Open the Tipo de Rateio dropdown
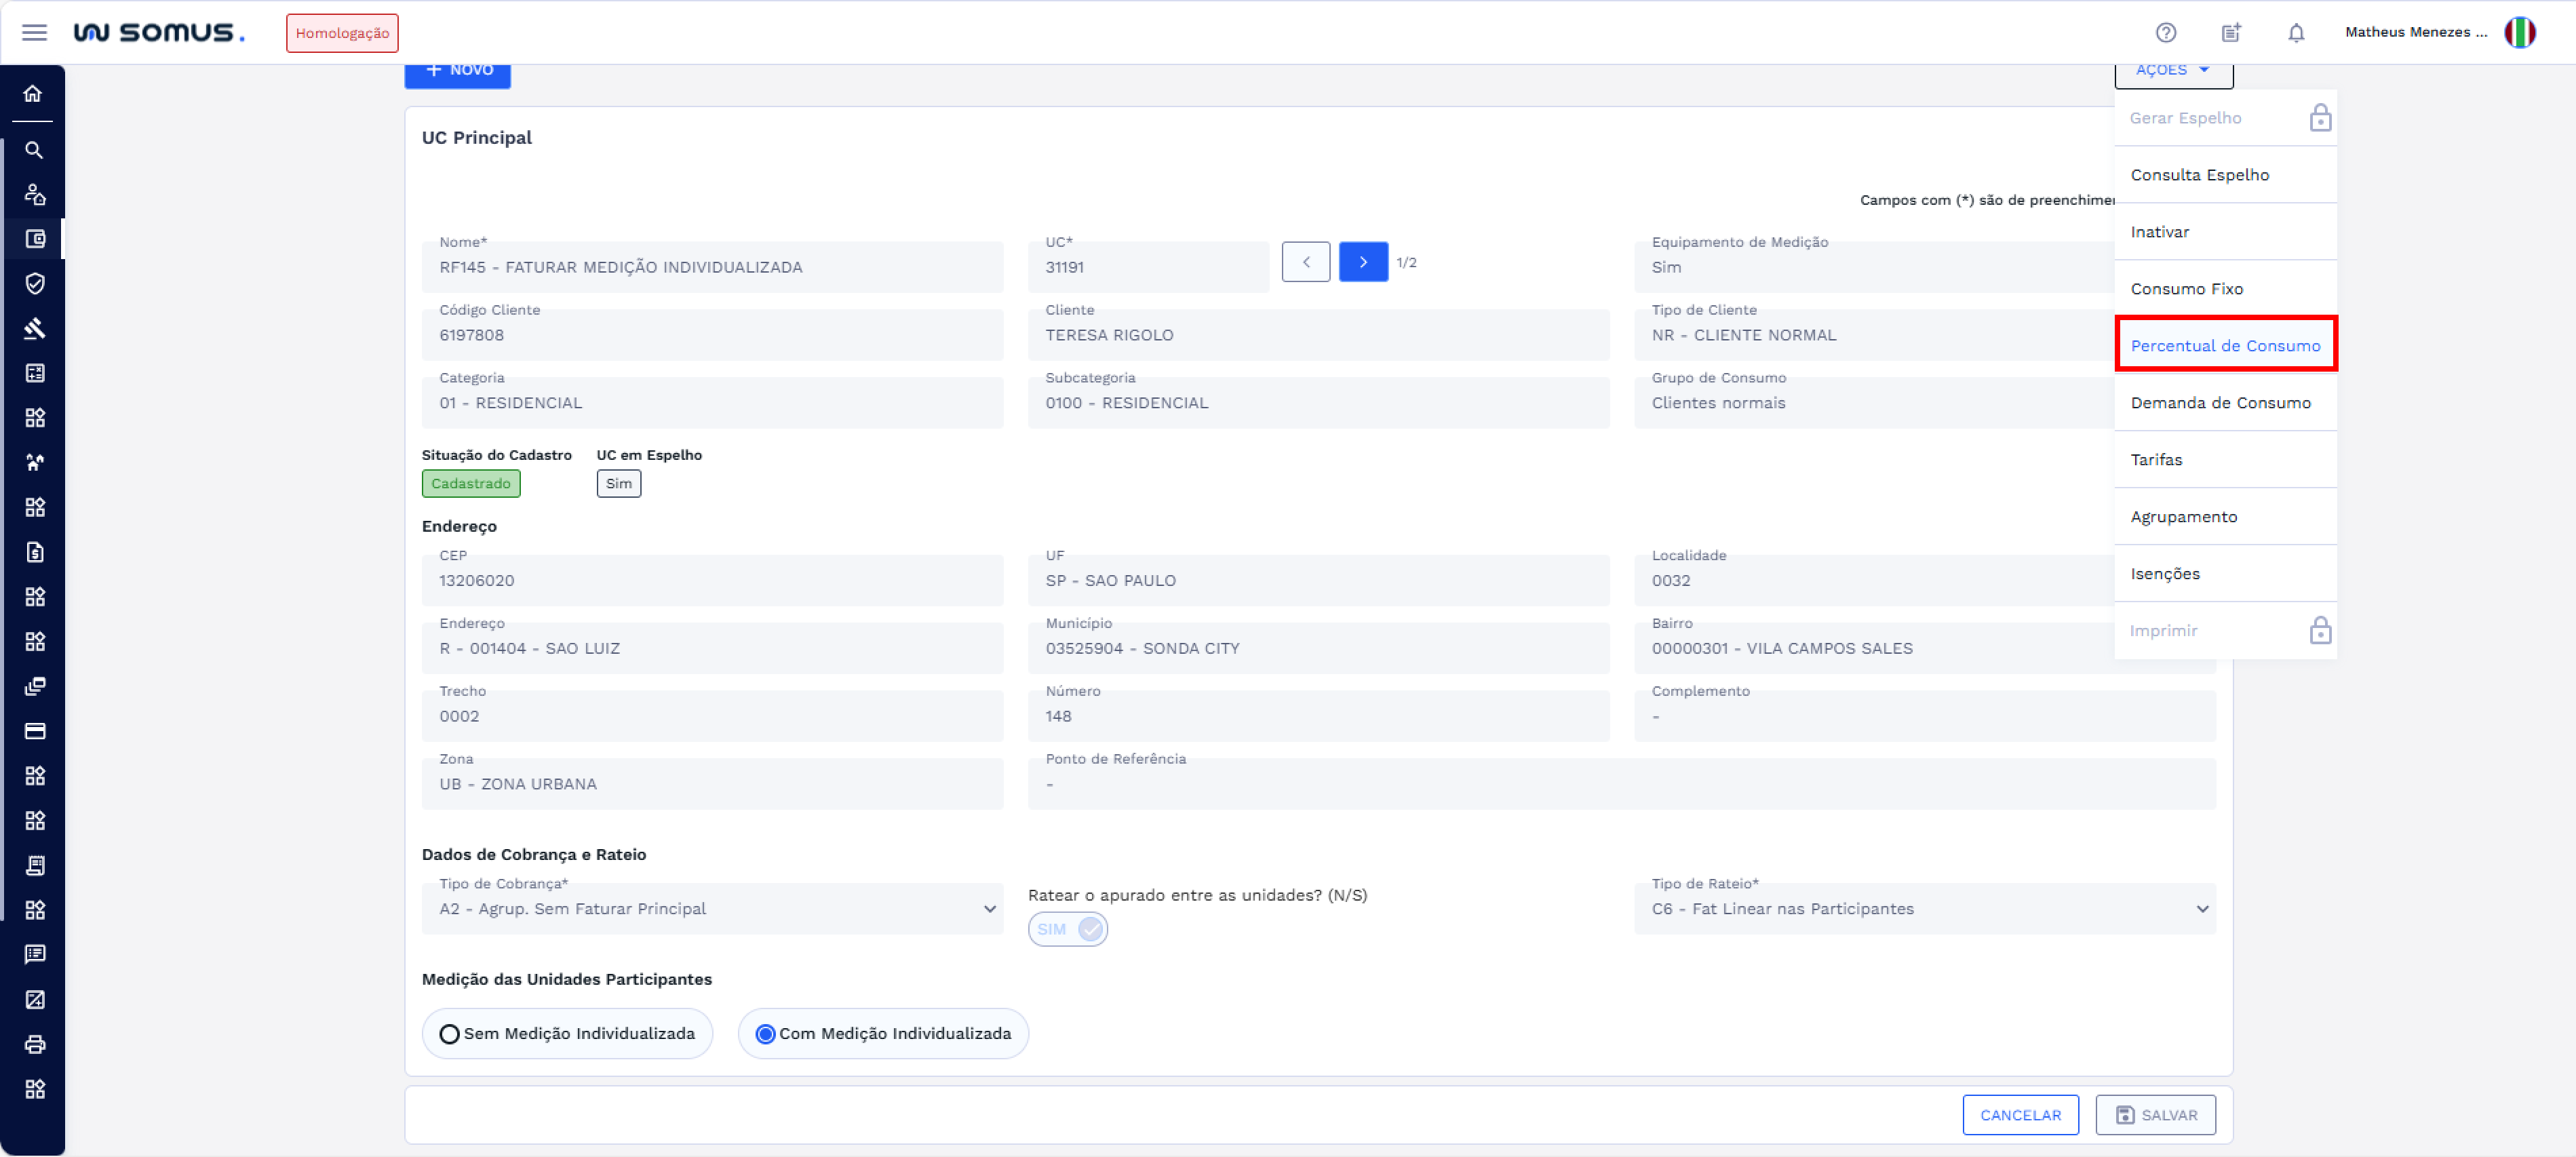The image size is (2576, 1157). pyautogui.click(x=1924, y=909)
